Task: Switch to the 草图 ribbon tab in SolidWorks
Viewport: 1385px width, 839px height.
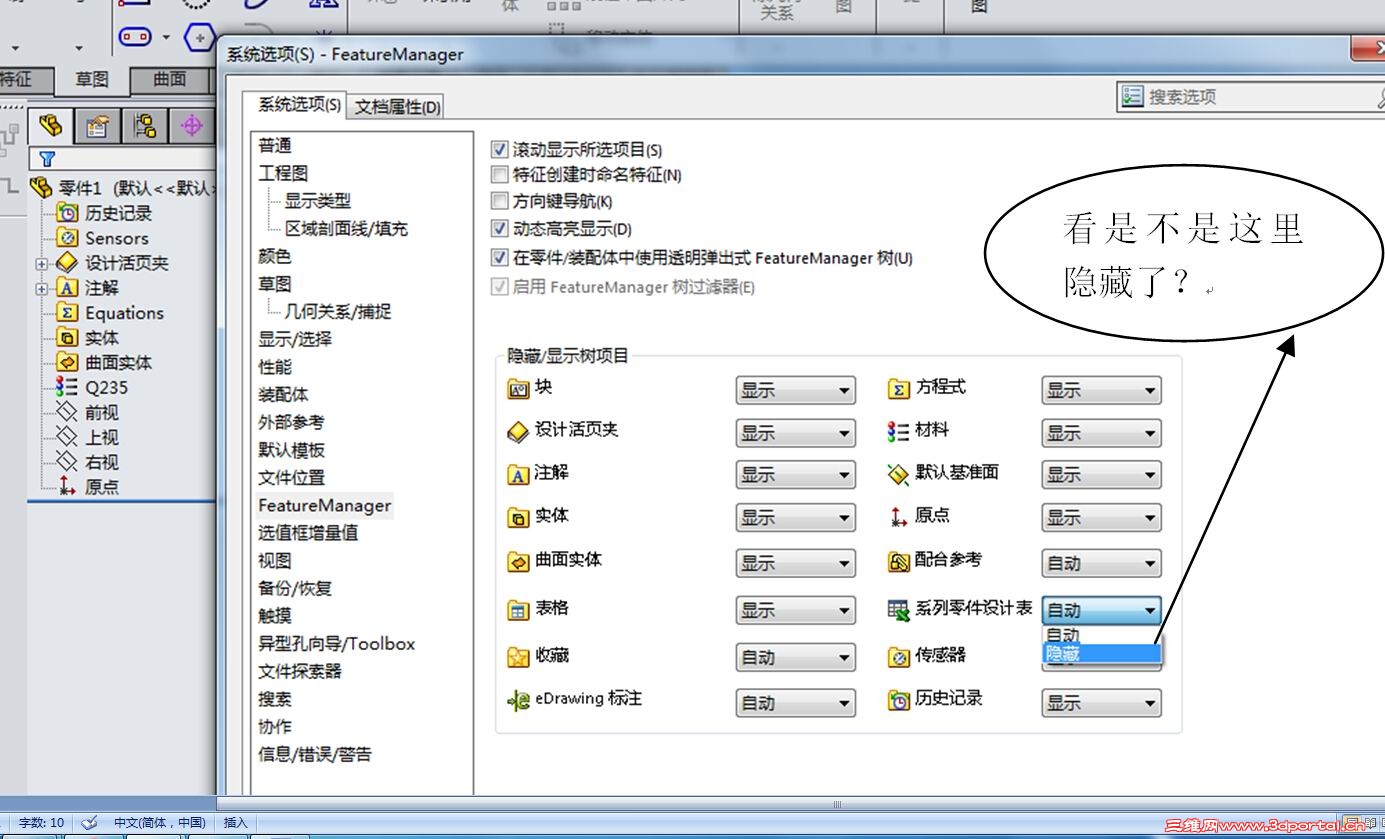Action: (x=92, y=79)
